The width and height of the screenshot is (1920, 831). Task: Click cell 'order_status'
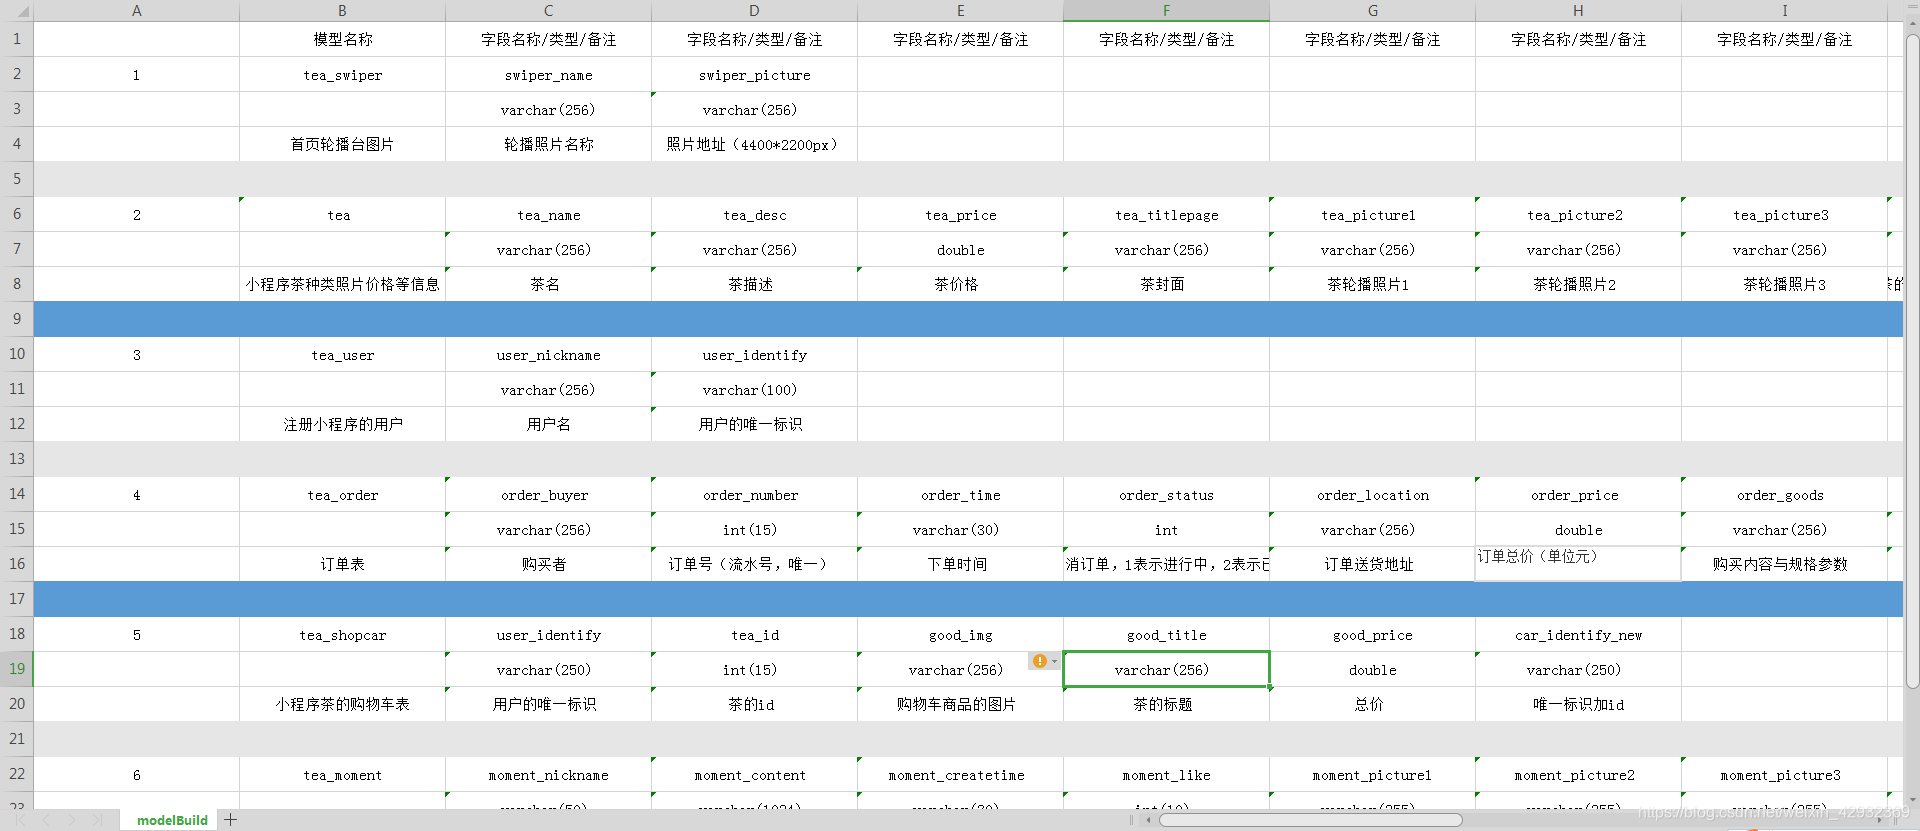1166,495
